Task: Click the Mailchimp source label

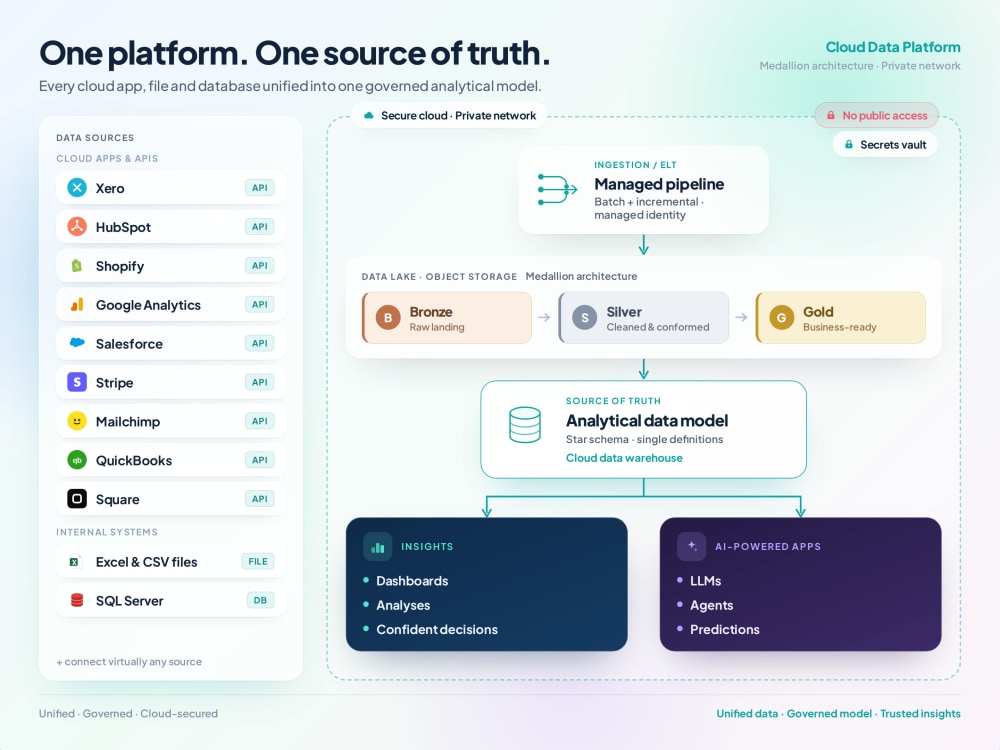Action: pos(128,422)
